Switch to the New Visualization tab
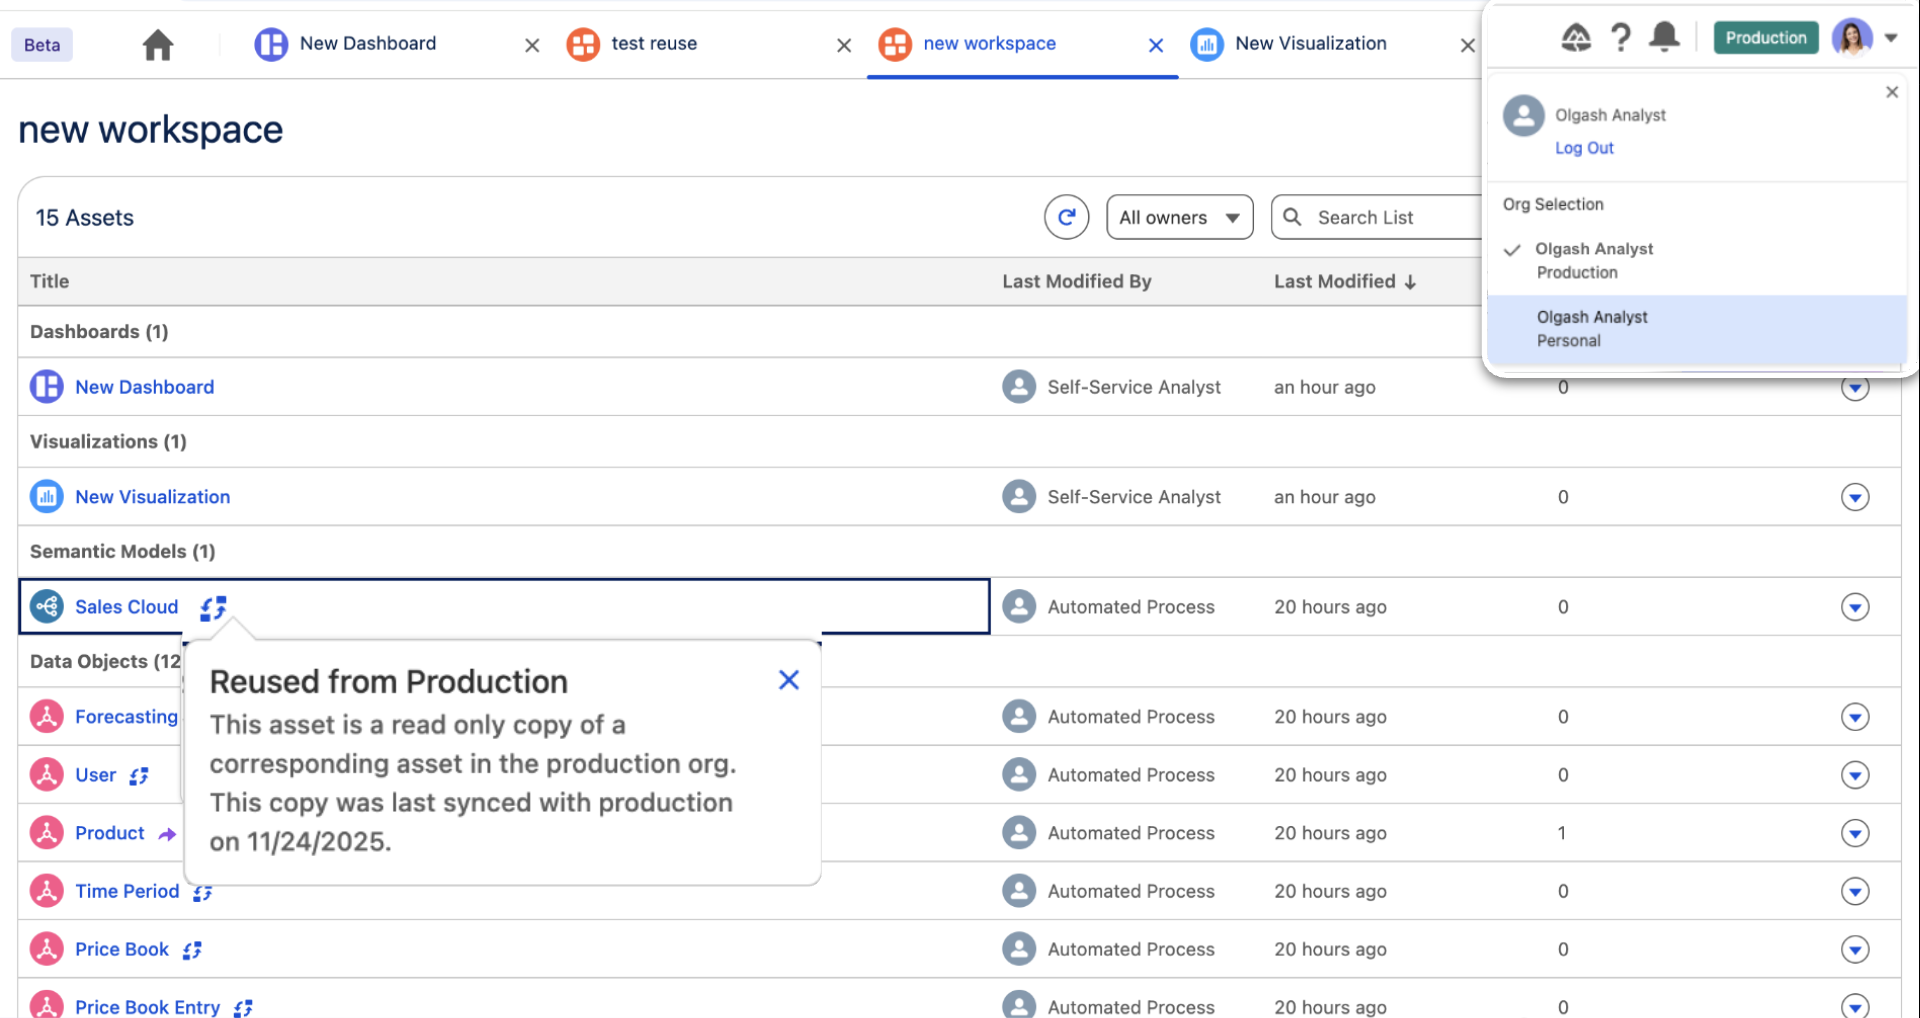Image resolution: width=1920 pixels, height=1018 pixels. [1311, 44]
